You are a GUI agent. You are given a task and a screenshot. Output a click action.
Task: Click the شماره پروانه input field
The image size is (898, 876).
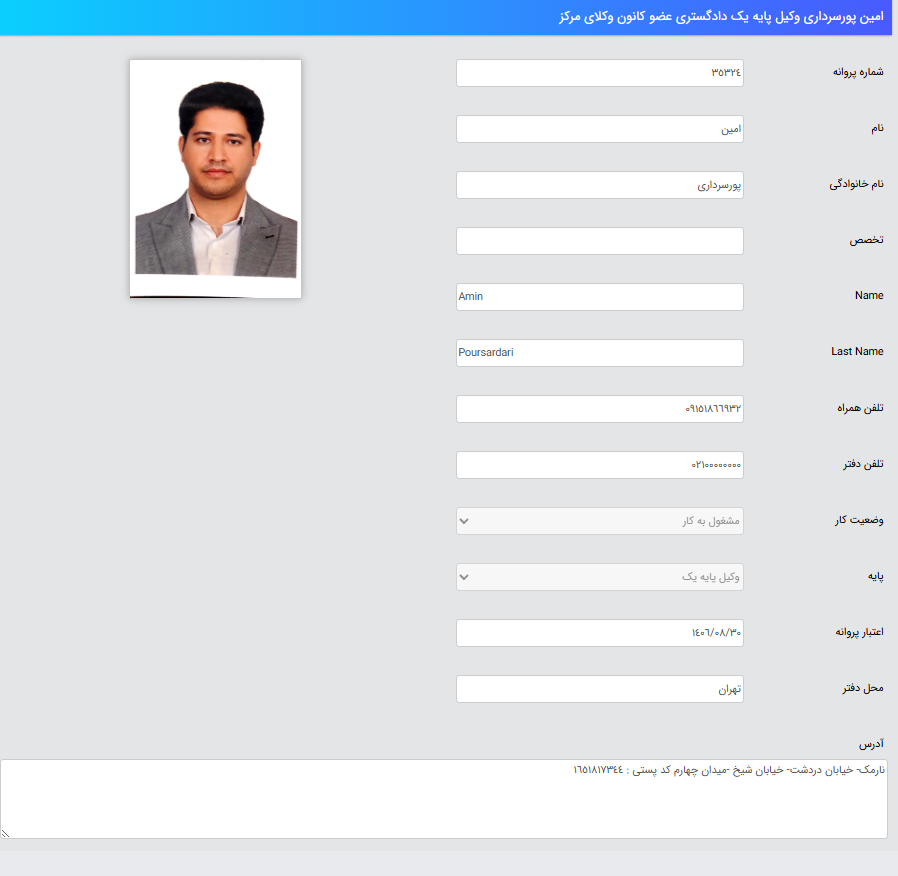[599, 73]
